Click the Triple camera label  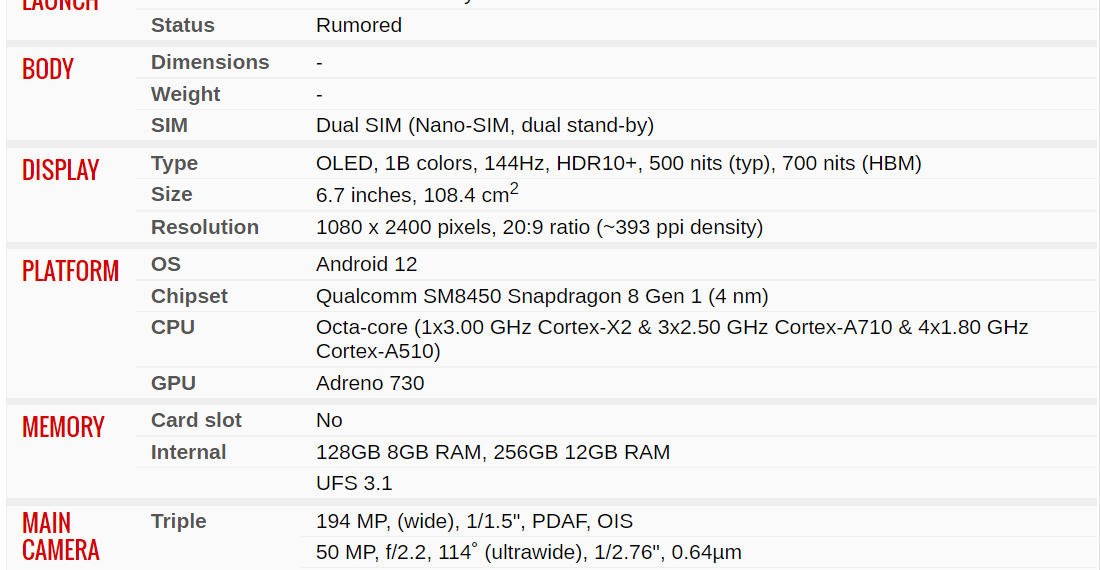[178, 522]
